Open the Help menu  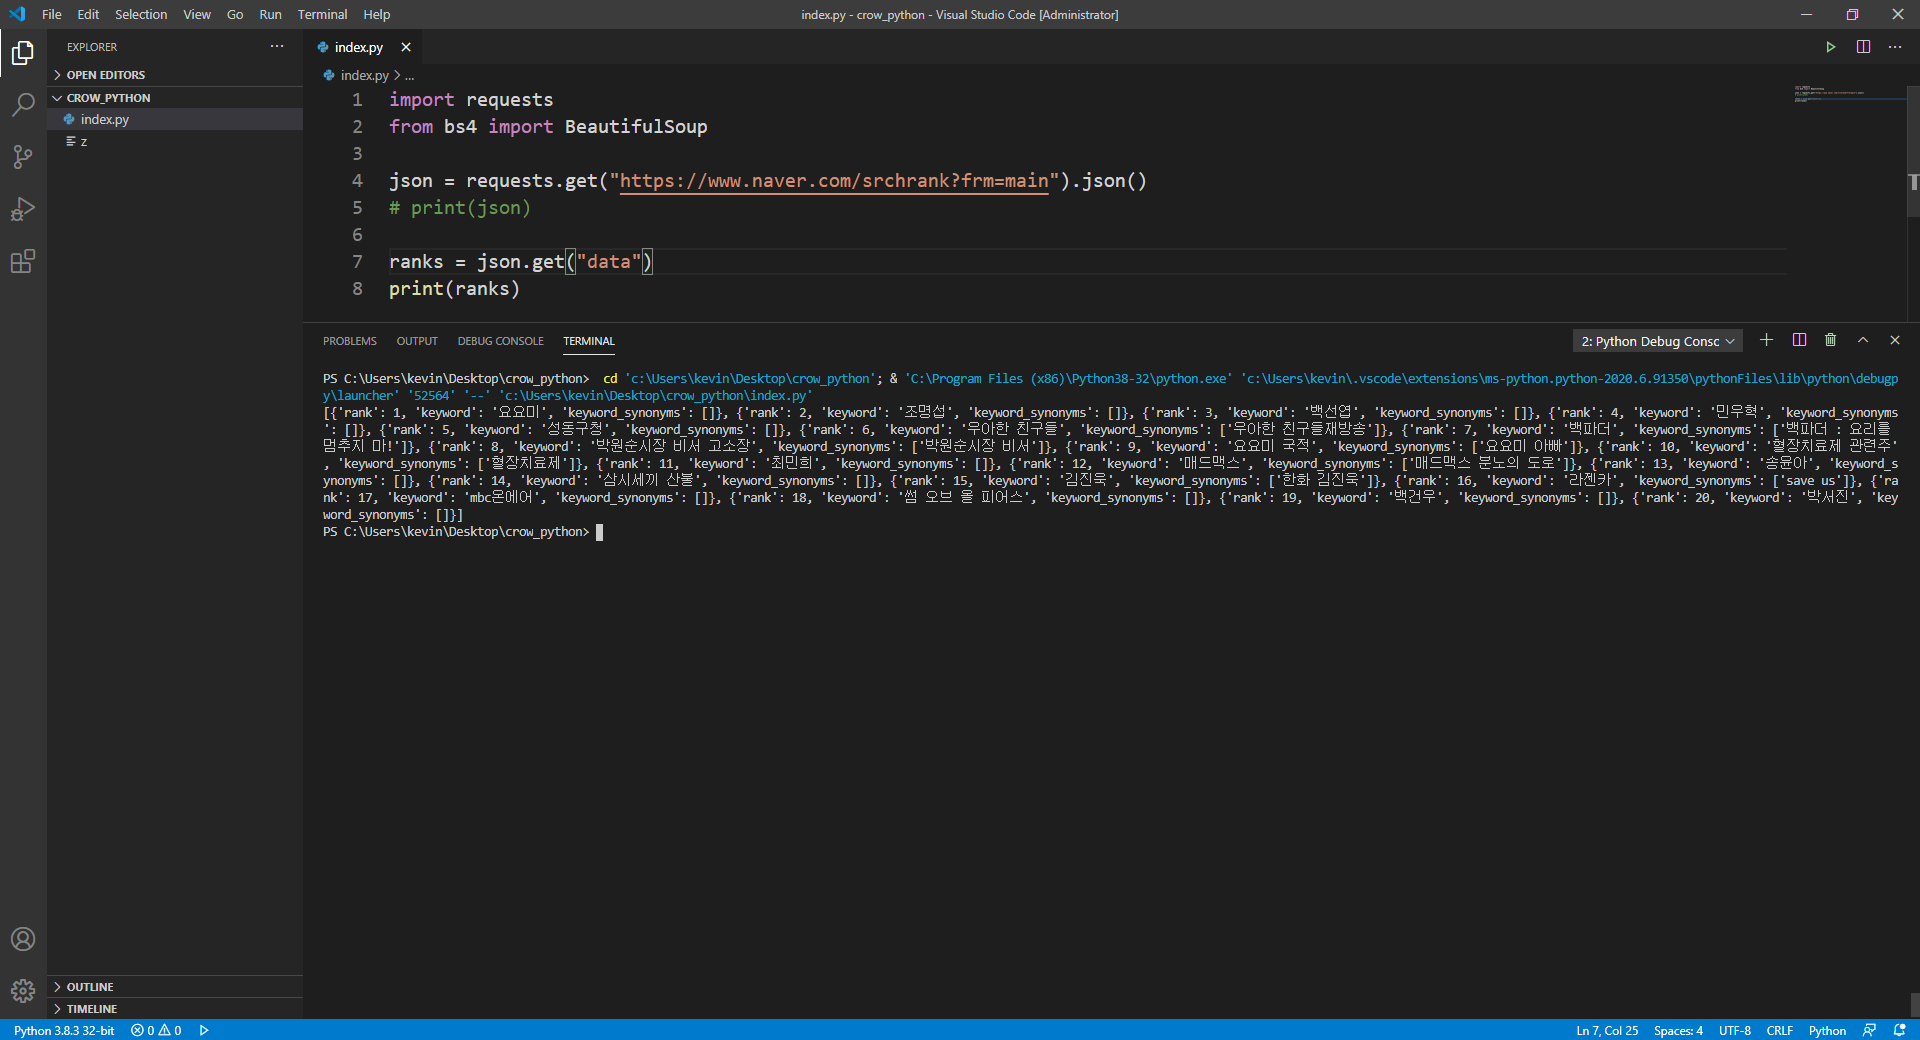click(x=377, y=14)
